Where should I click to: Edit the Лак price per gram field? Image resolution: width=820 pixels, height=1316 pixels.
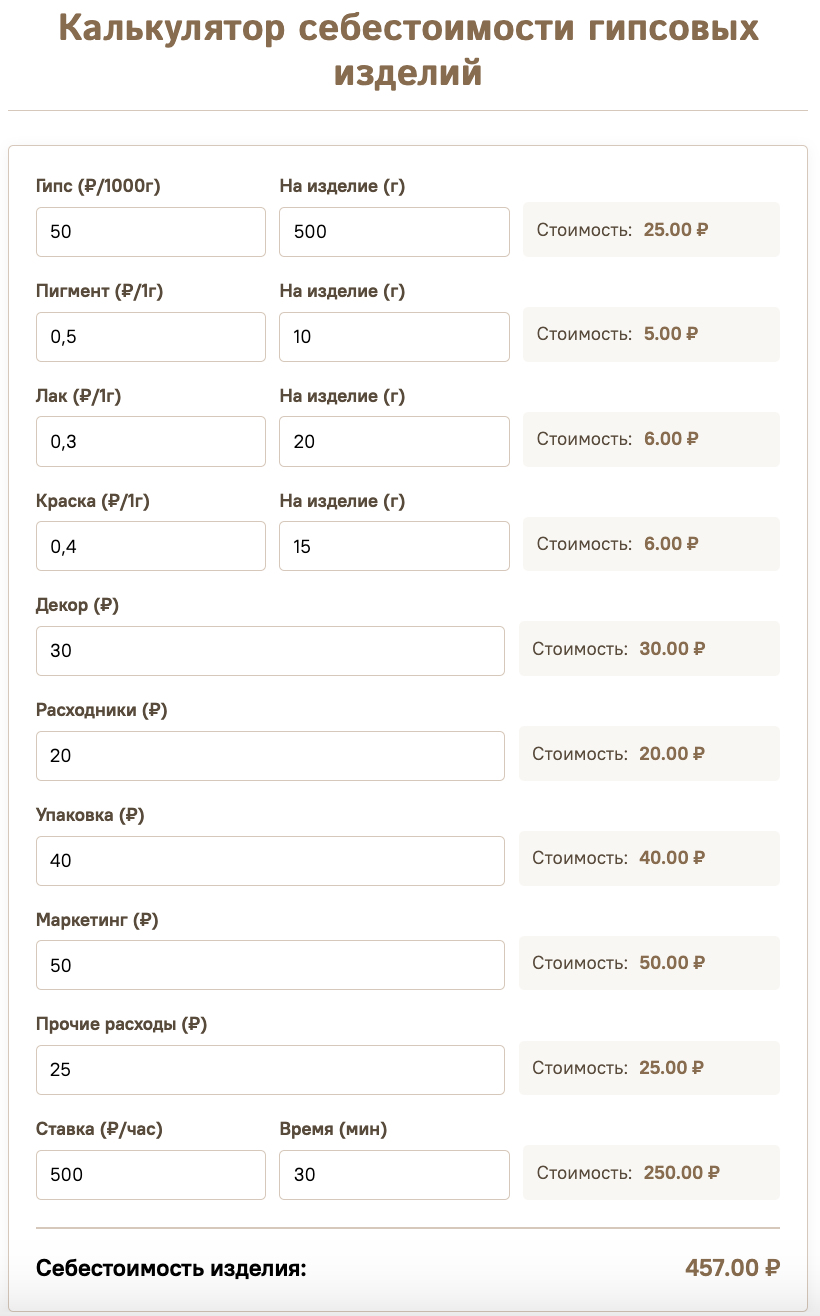click(x=151, y=441)
